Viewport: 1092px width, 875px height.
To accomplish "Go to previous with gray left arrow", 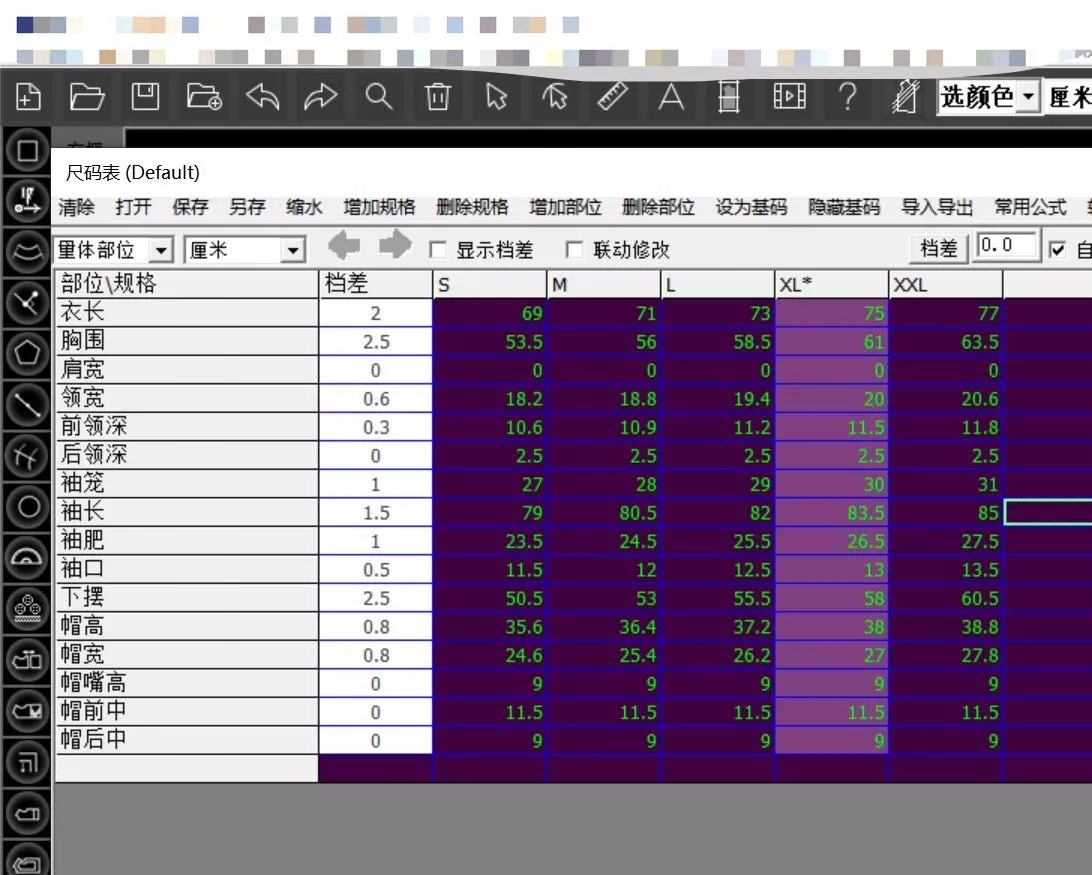I will (344, 245).
